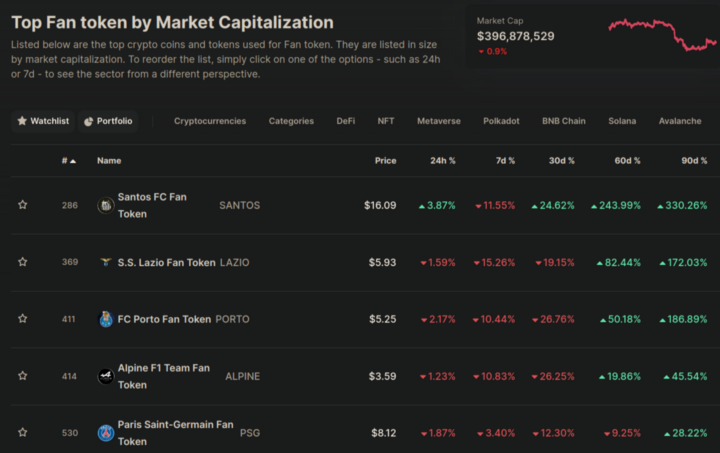Click the 243.99% 60d value
720x453 pixels.
click(x=616, y=205)
